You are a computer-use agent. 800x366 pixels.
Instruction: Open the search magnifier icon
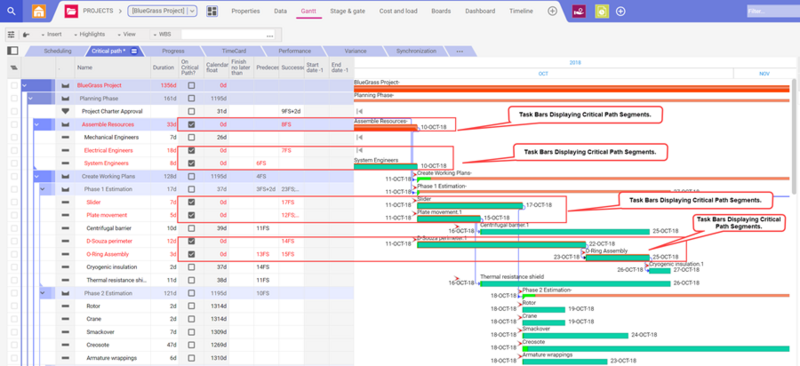11,11
